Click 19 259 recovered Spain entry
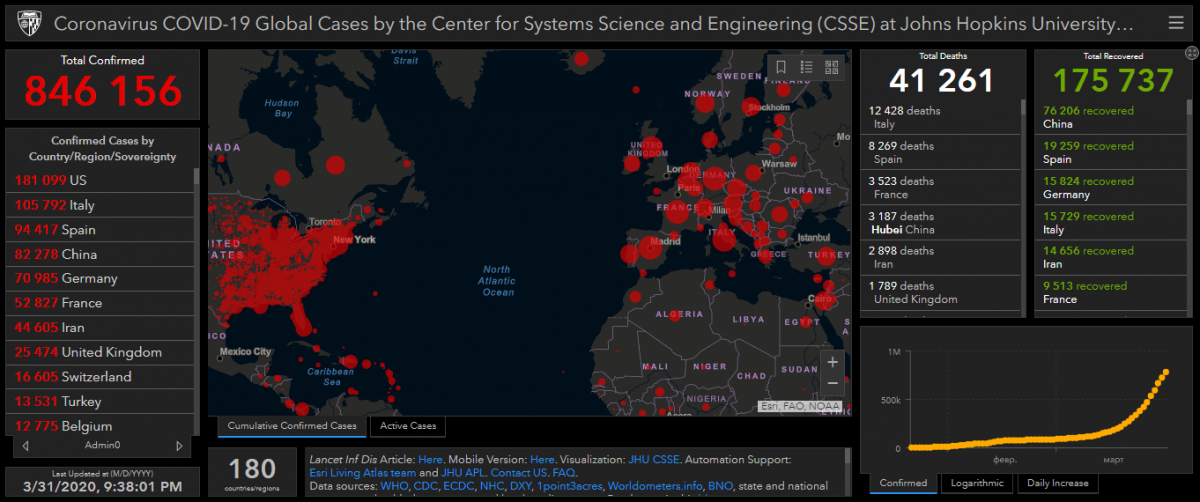The width and height of the screenshot is (1200, 502). click(1112, 152)
